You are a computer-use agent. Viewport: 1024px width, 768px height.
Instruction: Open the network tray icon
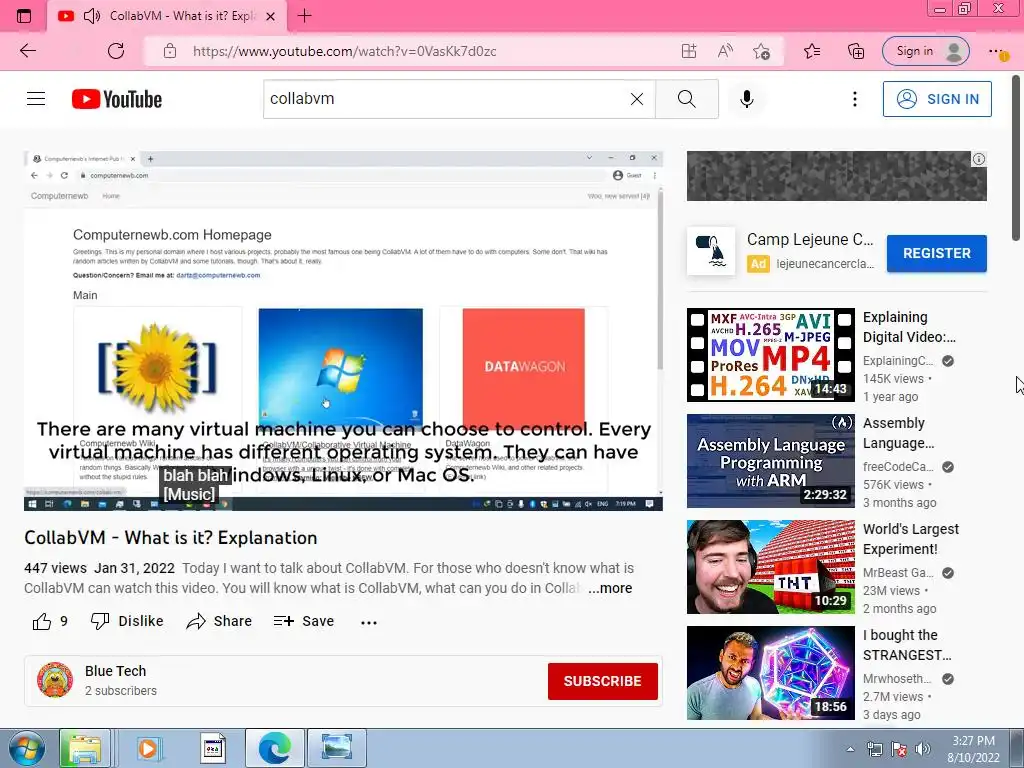tap(874, 749)
